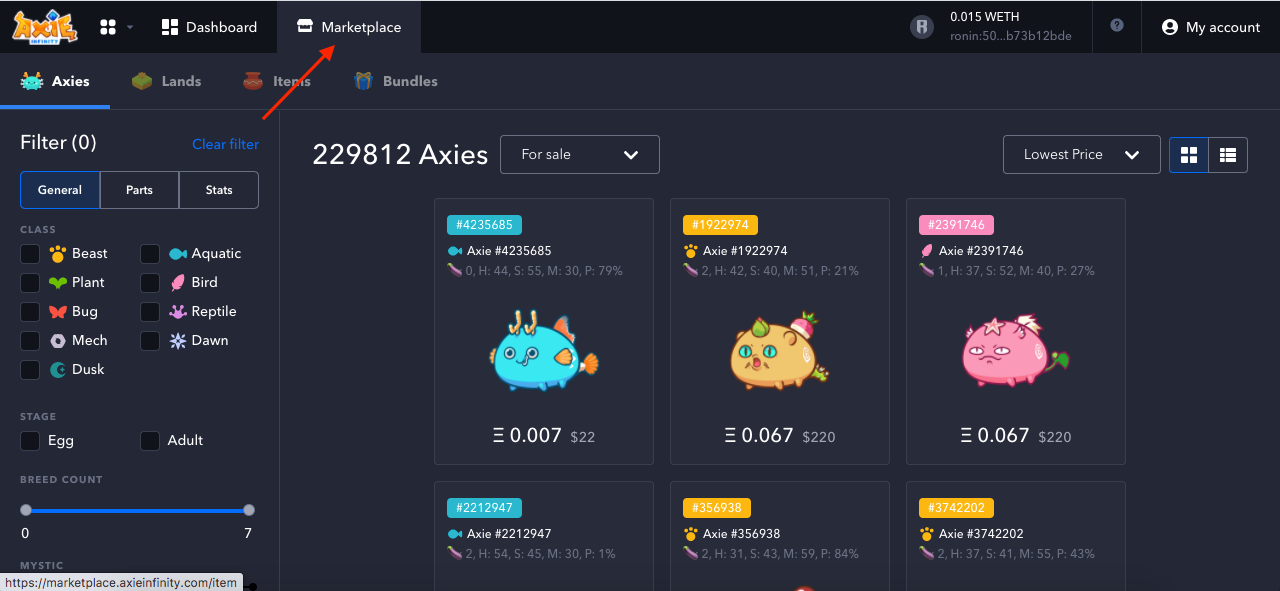
Task: Click the breed count slider handle at 7
Action: (x=249, y=510)
